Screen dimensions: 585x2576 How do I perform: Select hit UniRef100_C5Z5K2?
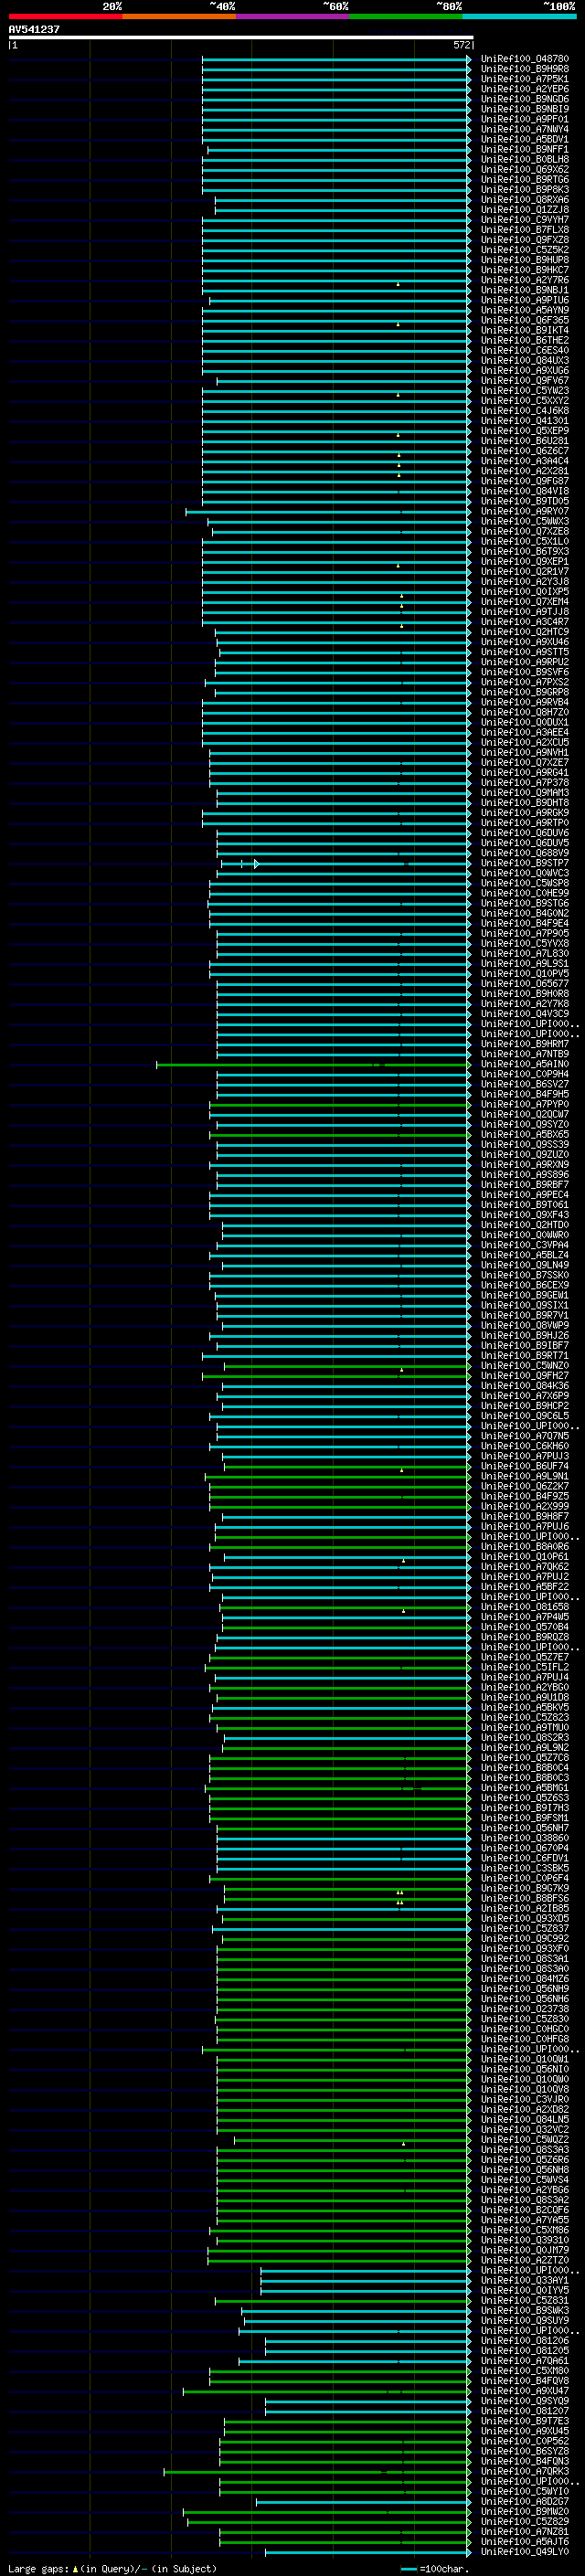click(x=525, y=250)
